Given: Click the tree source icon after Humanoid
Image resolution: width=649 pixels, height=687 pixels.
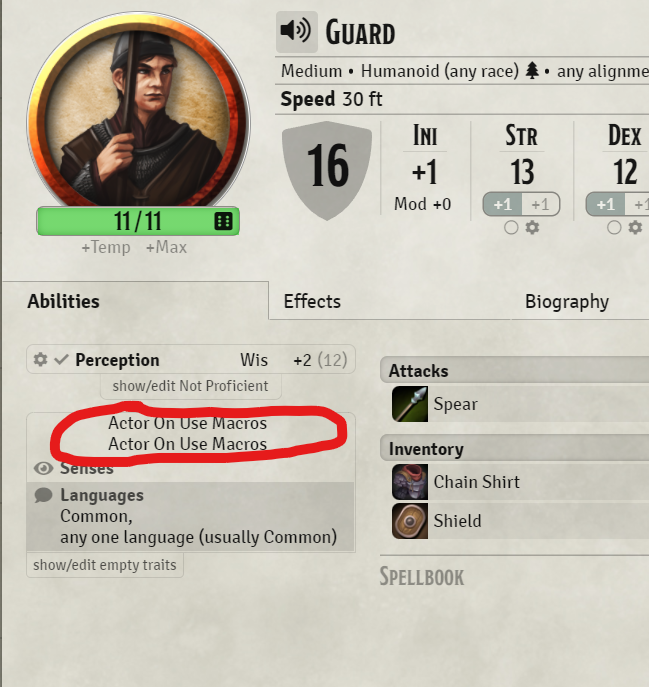Looking at the screenshot, I should coord(532,70).
